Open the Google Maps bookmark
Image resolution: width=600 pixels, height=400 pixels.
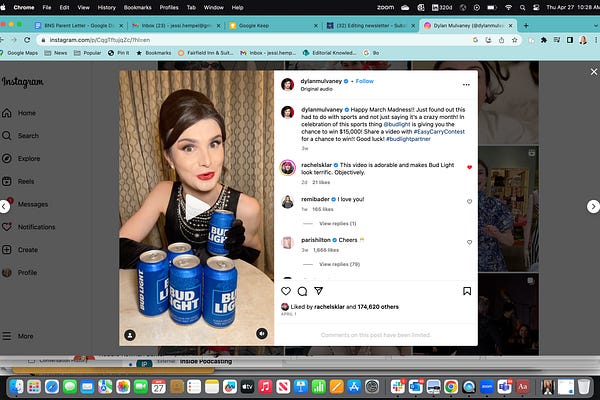tap(19, 53)
